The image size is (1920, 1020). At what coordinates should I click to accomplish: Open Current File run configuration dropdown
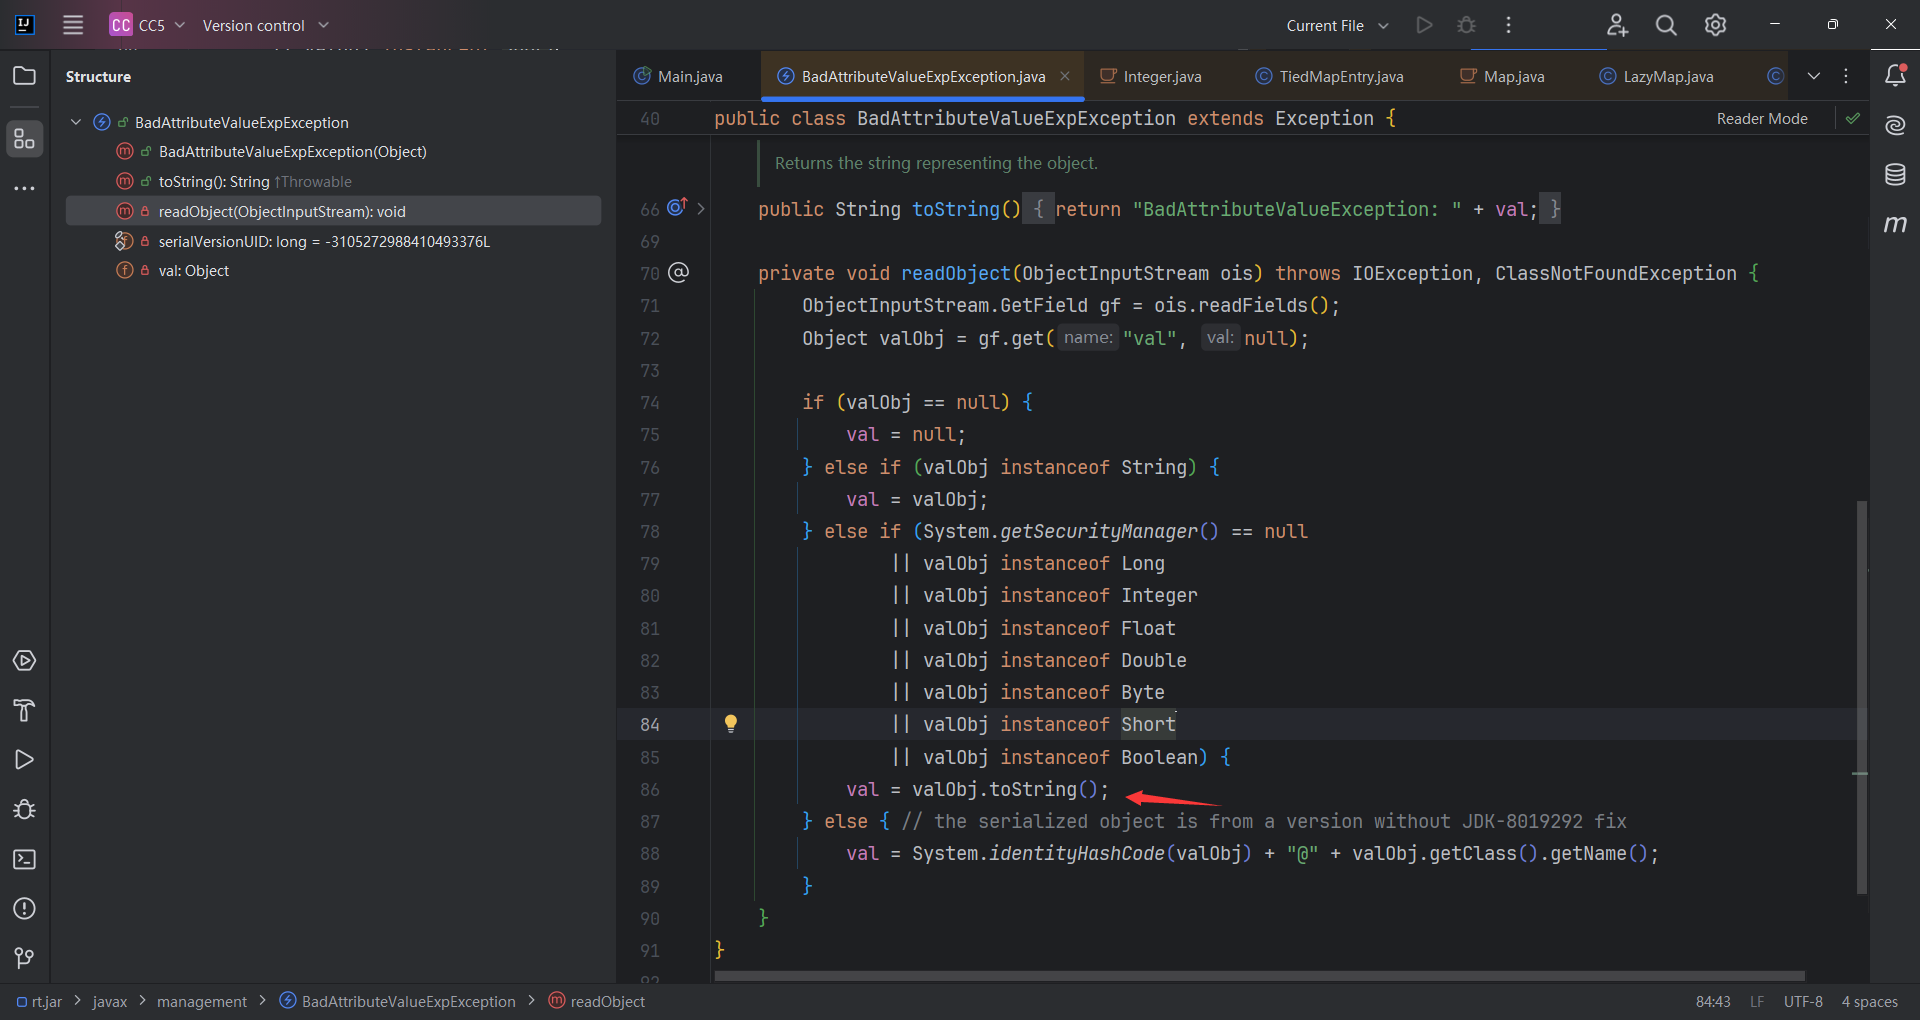1337,25
